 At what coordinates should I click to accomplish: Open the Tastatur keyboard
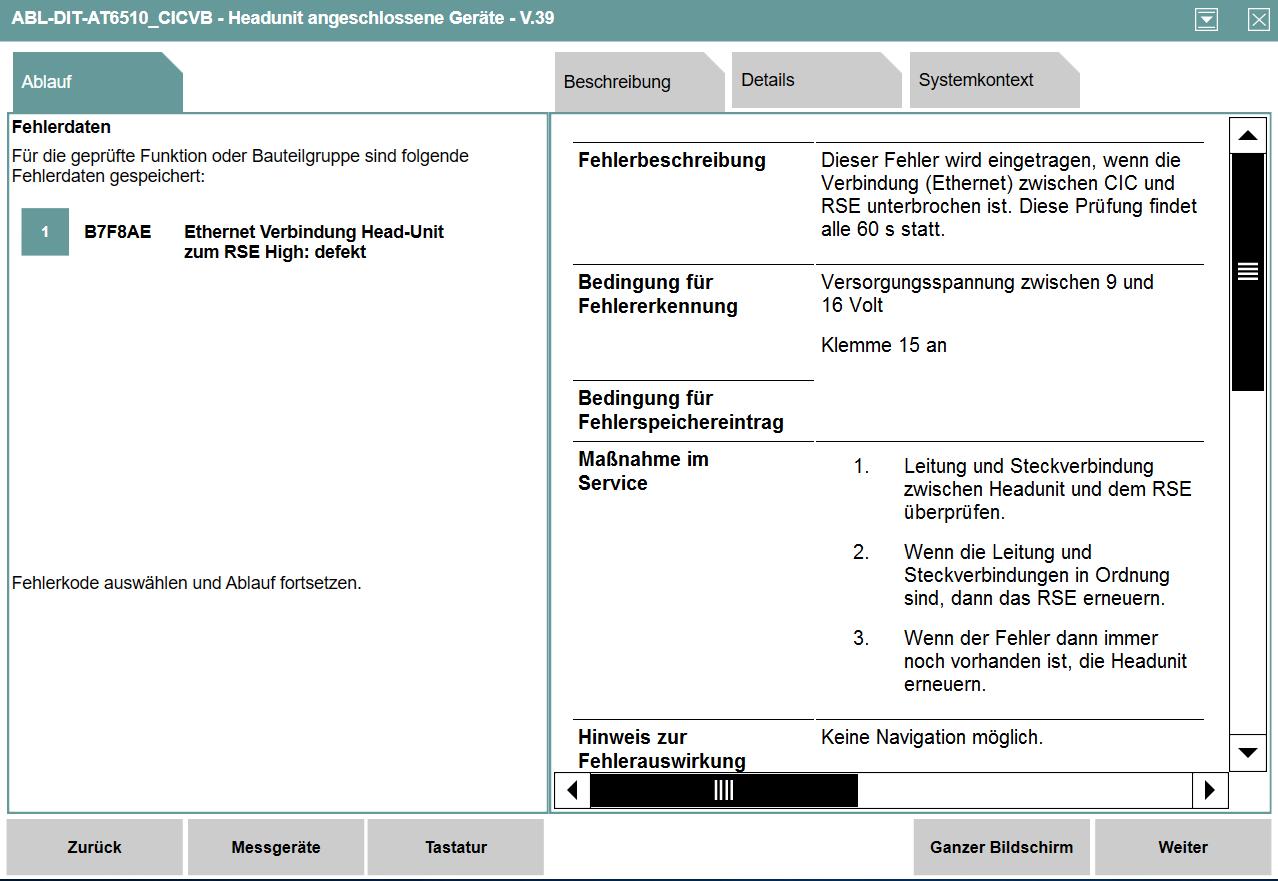pyautogui.click(x=456, y=847)
